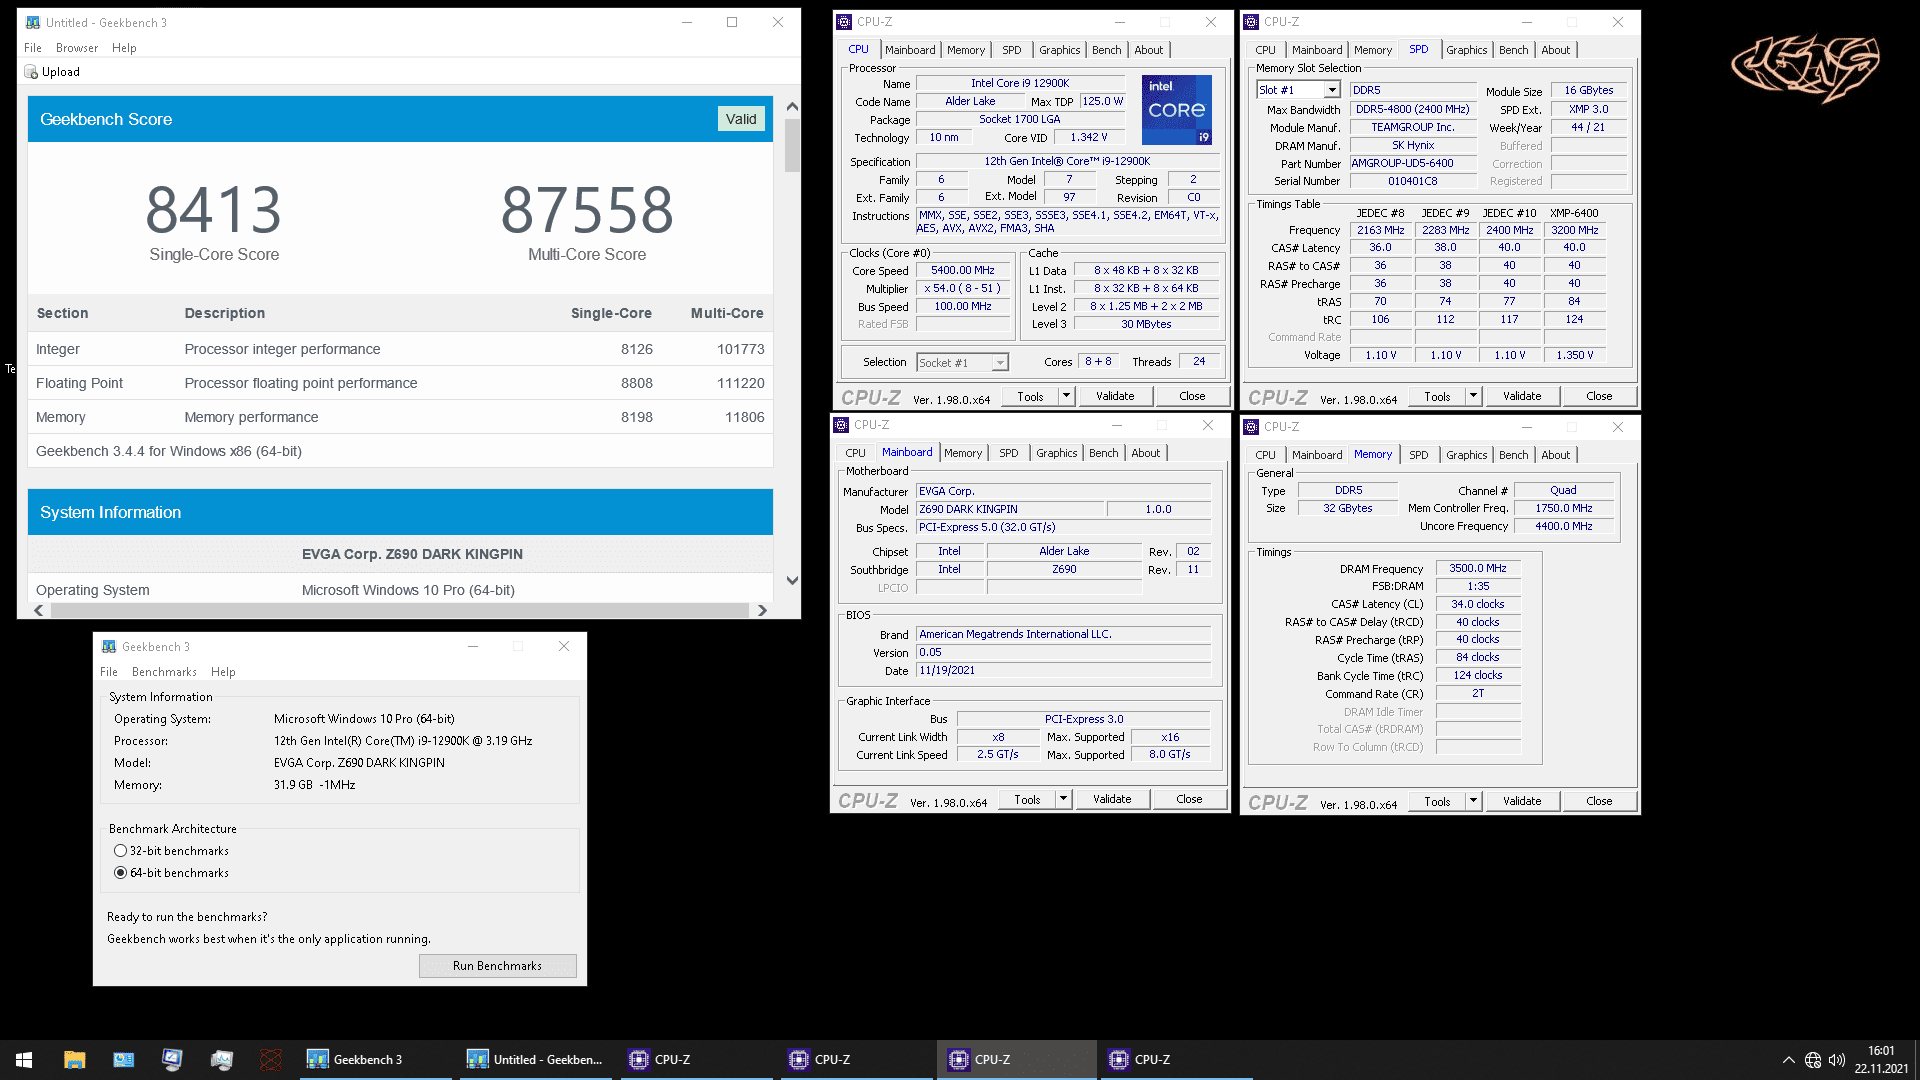This screenshot has height=1080, width=1920.
Task: Click the Memory performance row
Action: pos(400,418)
